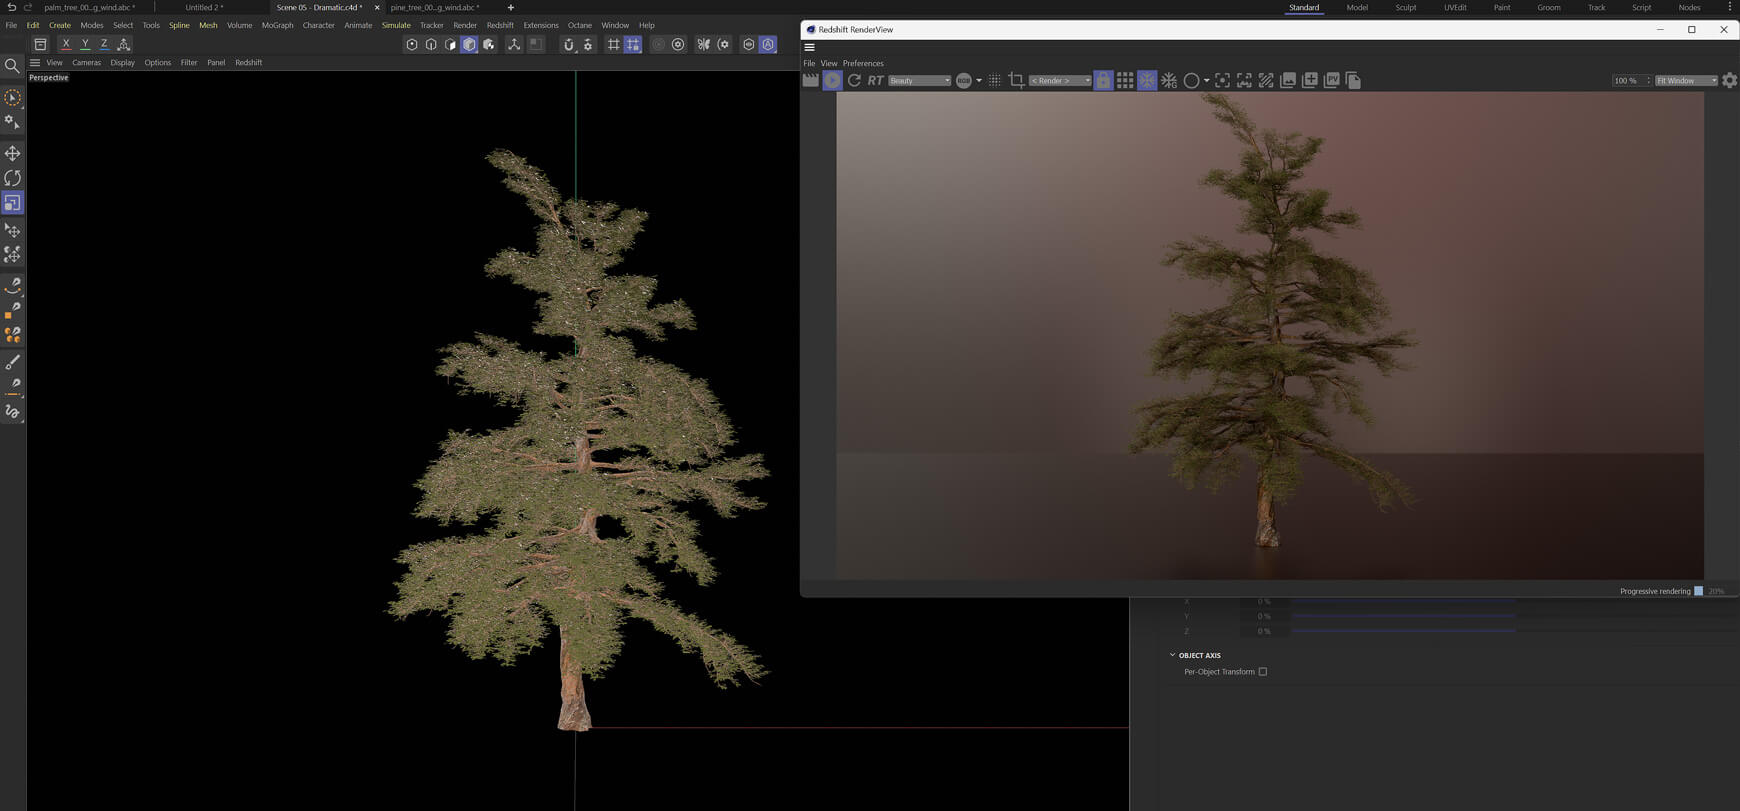Switch to pine_tree_00..g_wind.abc tab
Viewport: 1740px width, 811px height.
point(435,7)
